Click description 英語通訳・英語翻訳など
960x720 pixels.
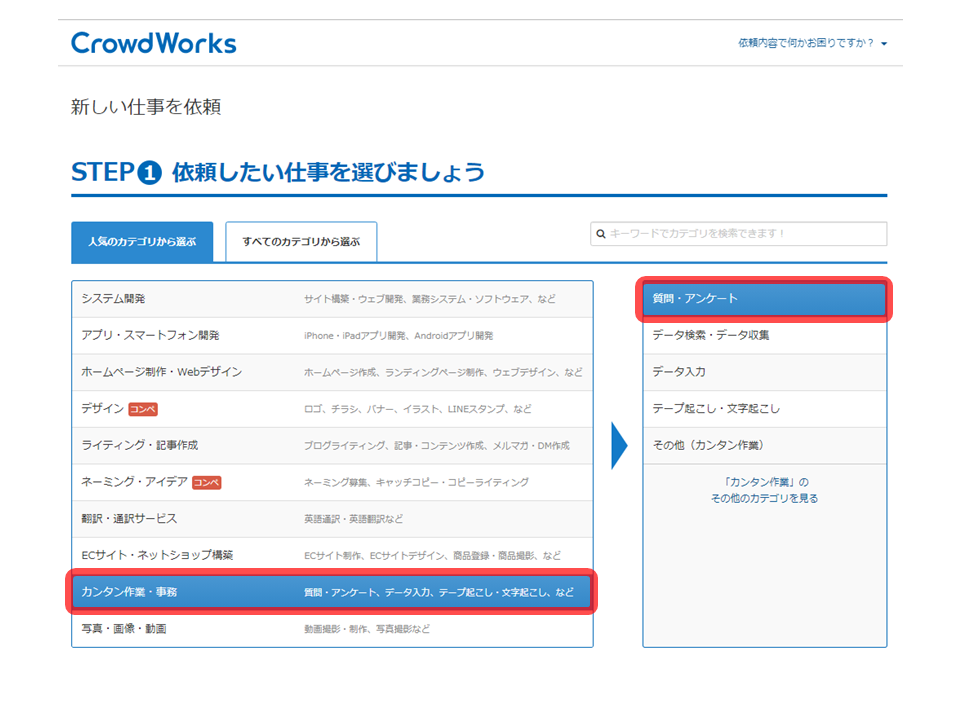tap(353, 519)
